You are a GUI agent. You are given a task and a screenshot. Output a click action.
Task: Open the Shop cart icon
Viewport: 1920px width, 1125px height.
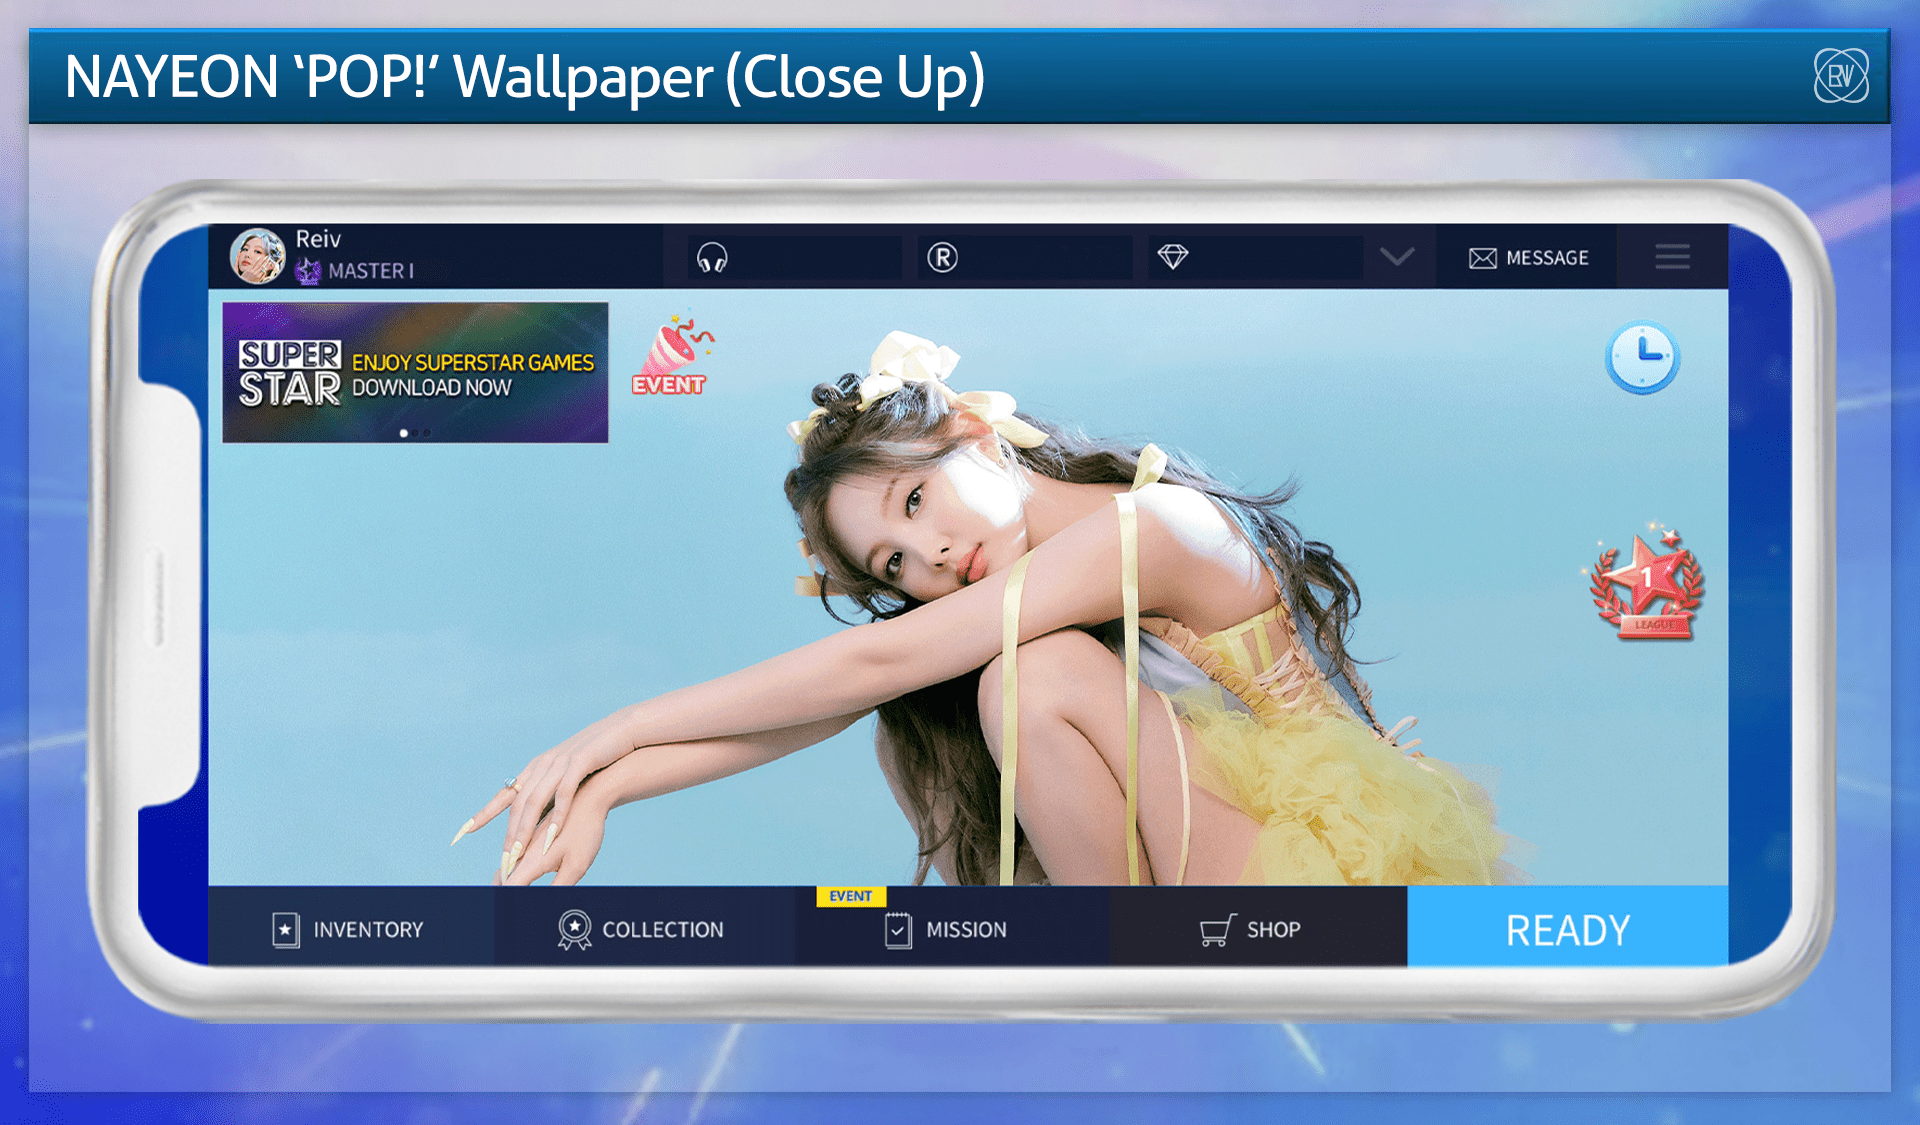tap(1216, 928)
